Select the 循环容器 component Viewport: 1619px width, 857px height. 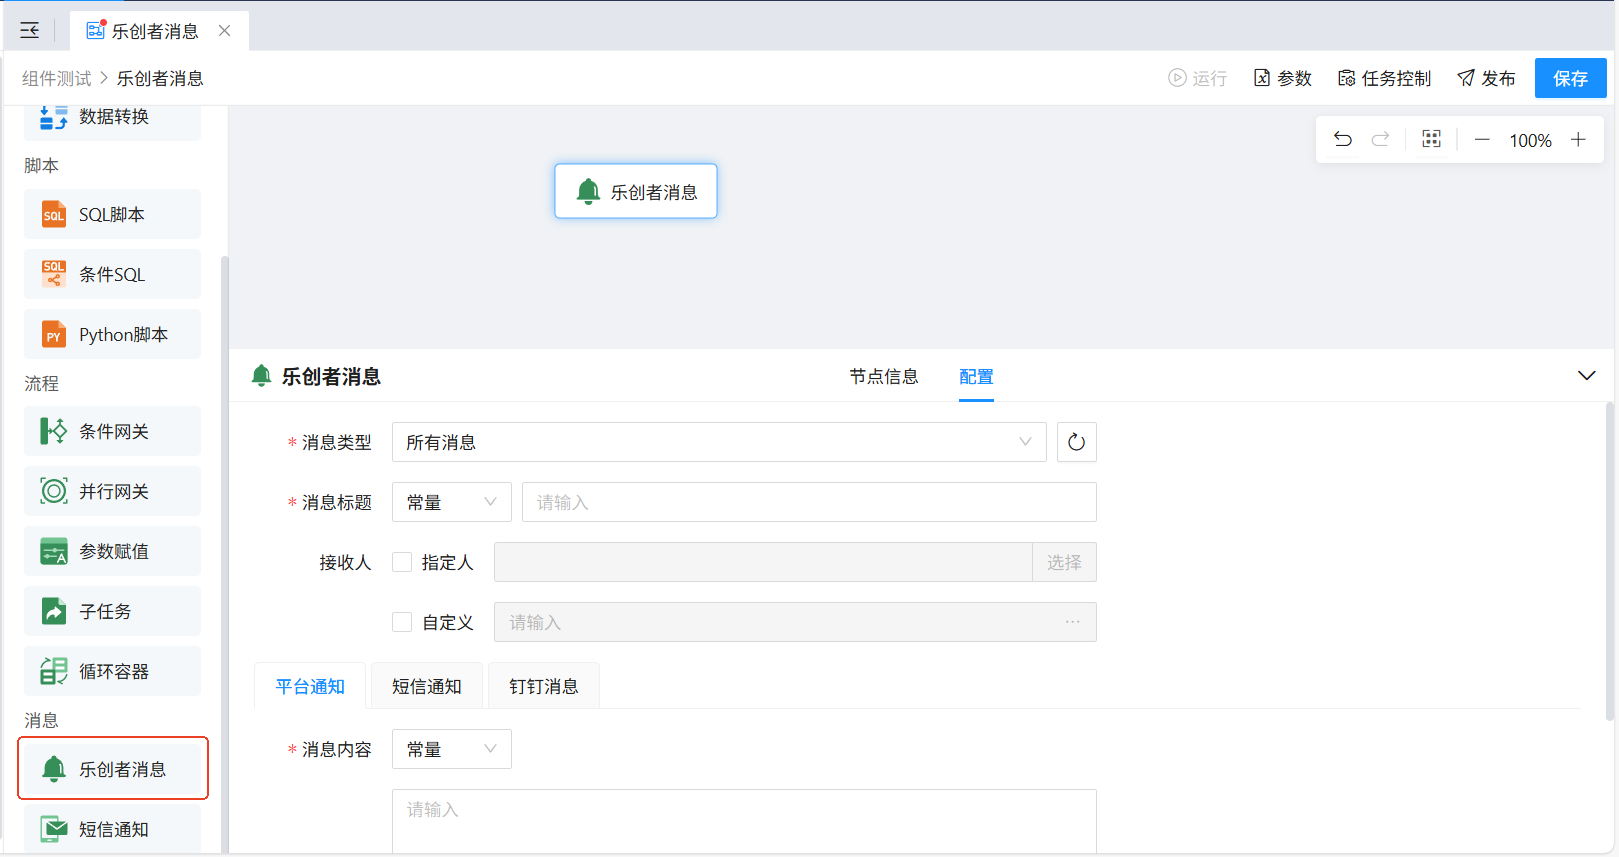click(x=112, y=672)
